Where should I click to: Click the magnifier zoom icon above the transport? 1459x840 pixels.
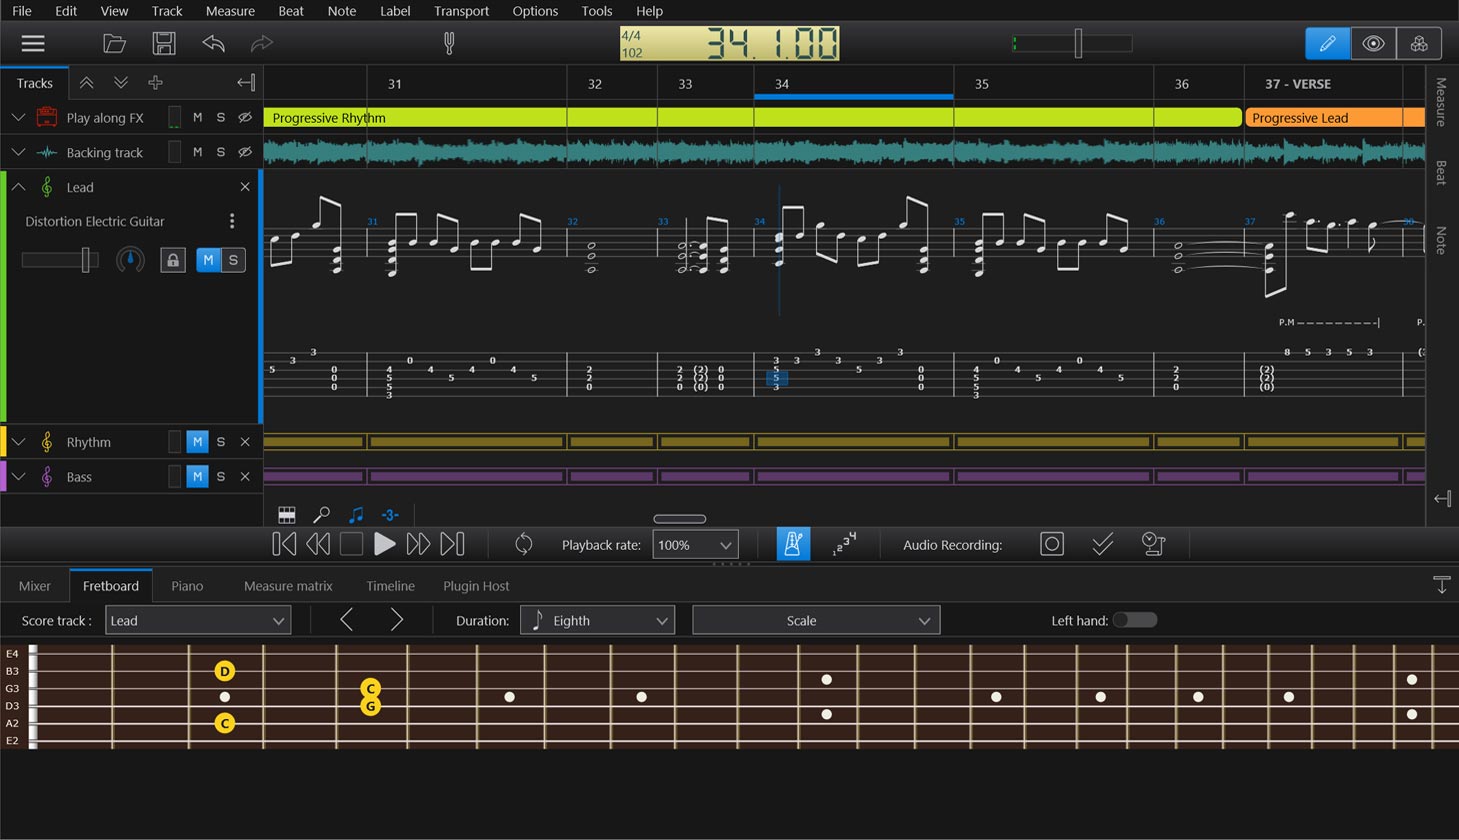click(322, 514)
